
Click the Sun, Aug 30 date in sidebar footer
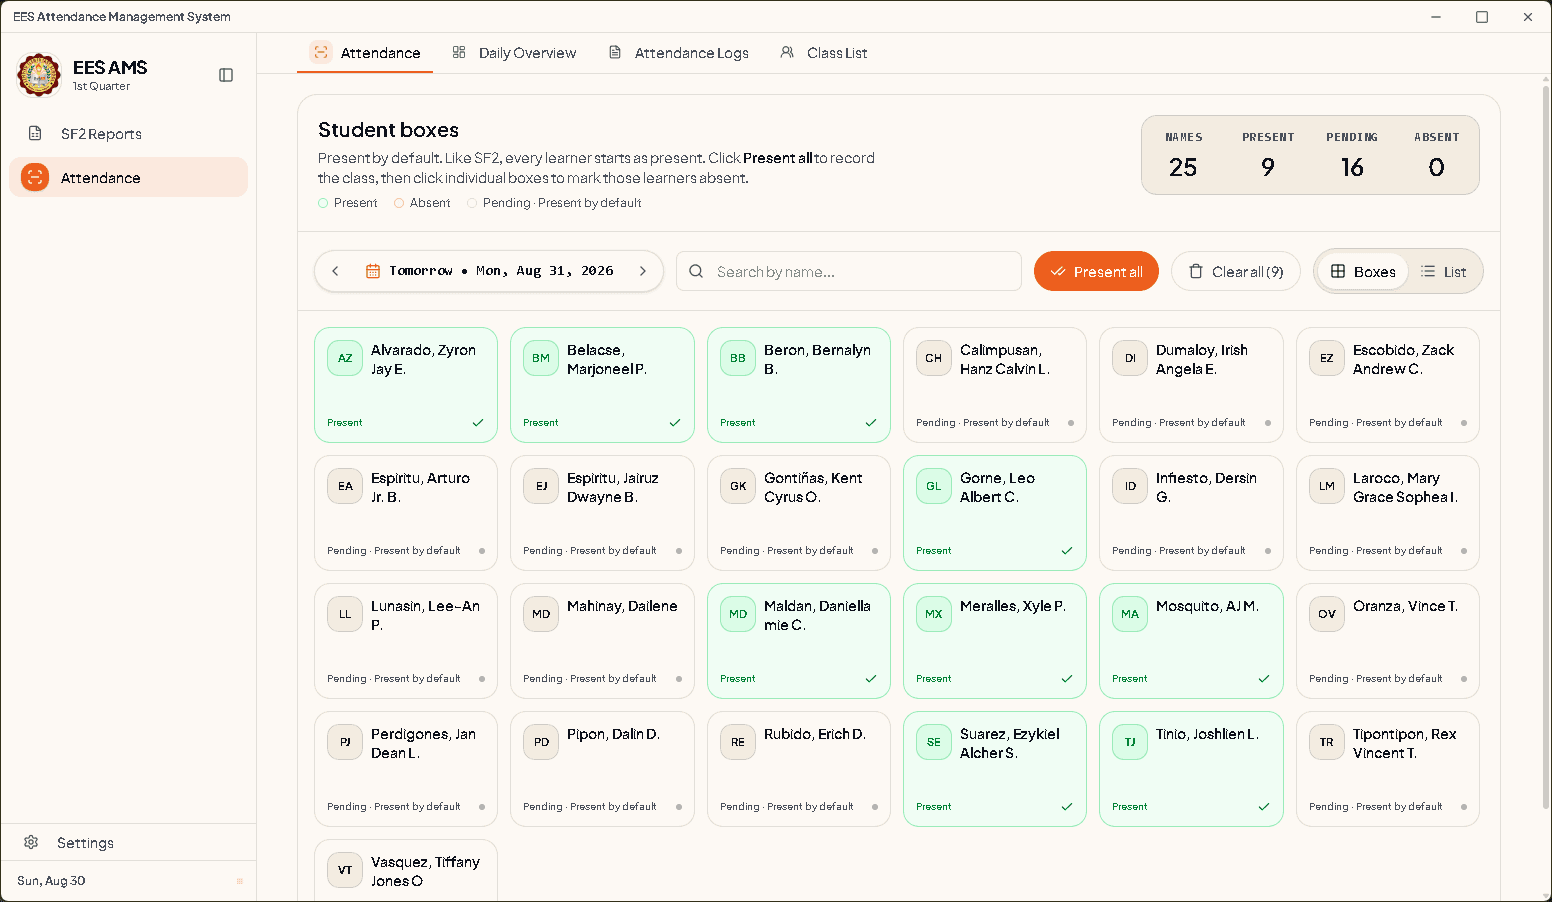(51, 881)
